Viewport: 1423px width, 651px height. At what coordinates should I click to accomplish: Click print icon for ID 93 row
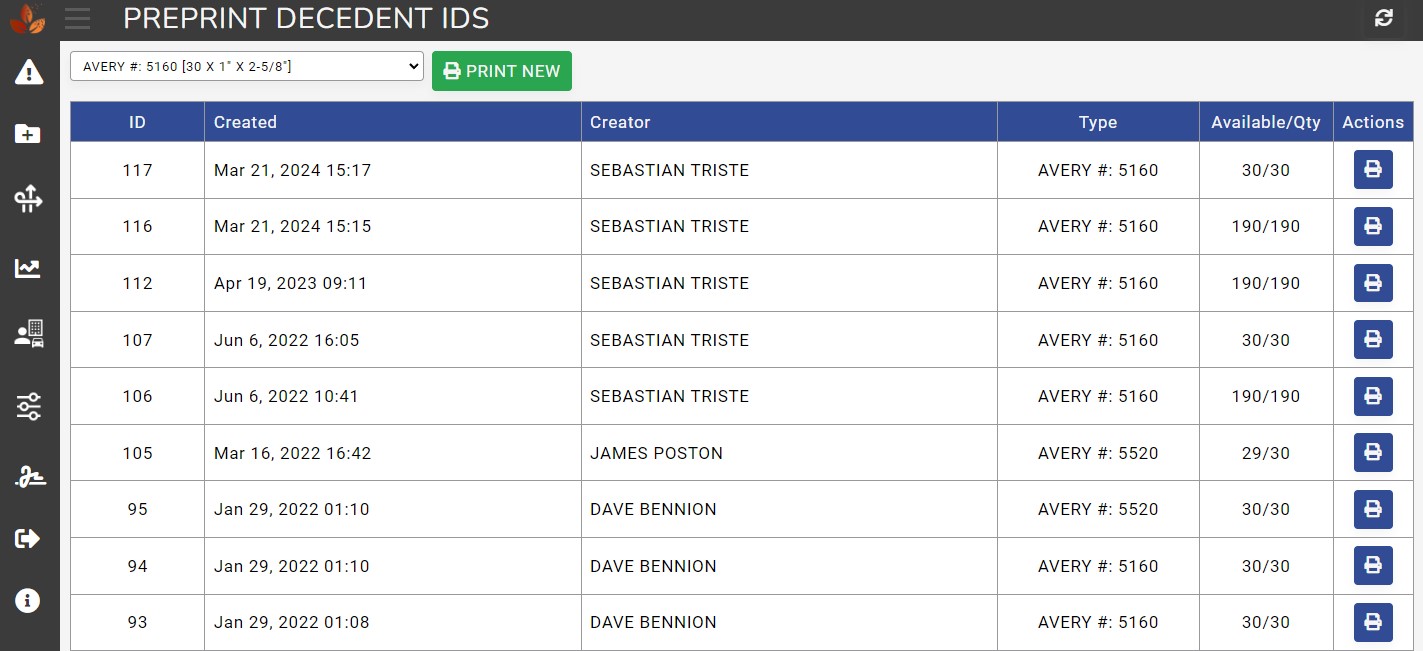pyautogui.click(x=1373, y=622)
